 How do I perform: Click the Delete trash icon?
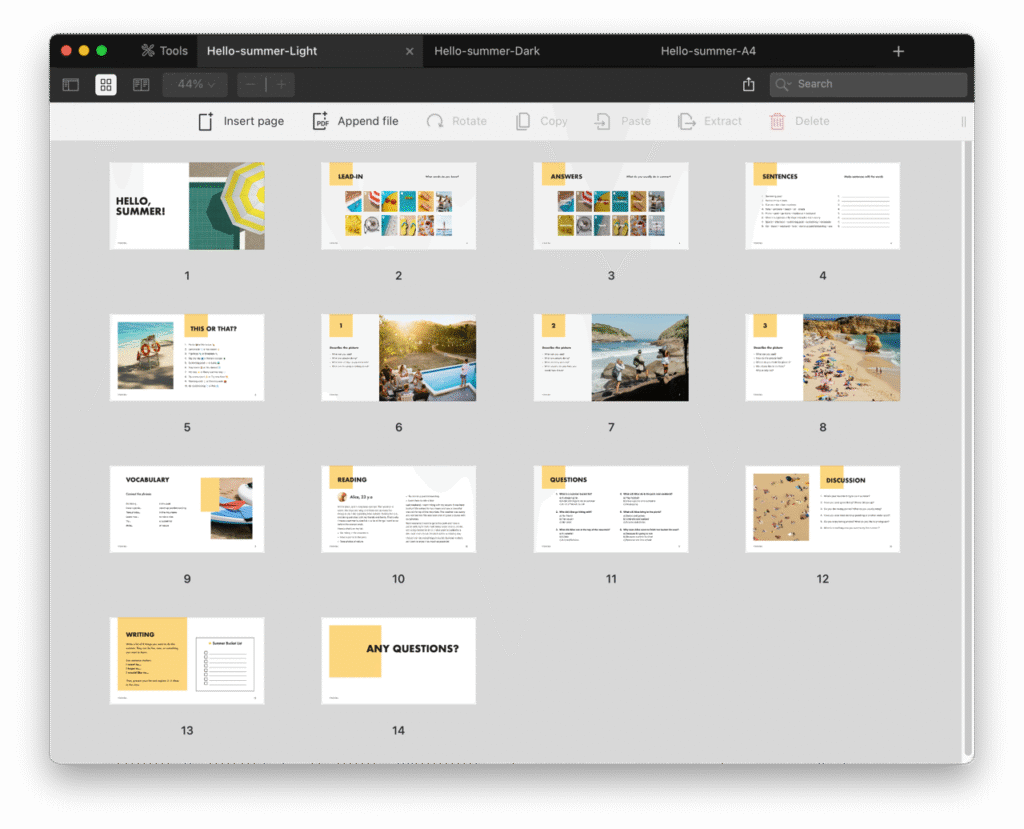pyautogui.click(x=777, y=121)
